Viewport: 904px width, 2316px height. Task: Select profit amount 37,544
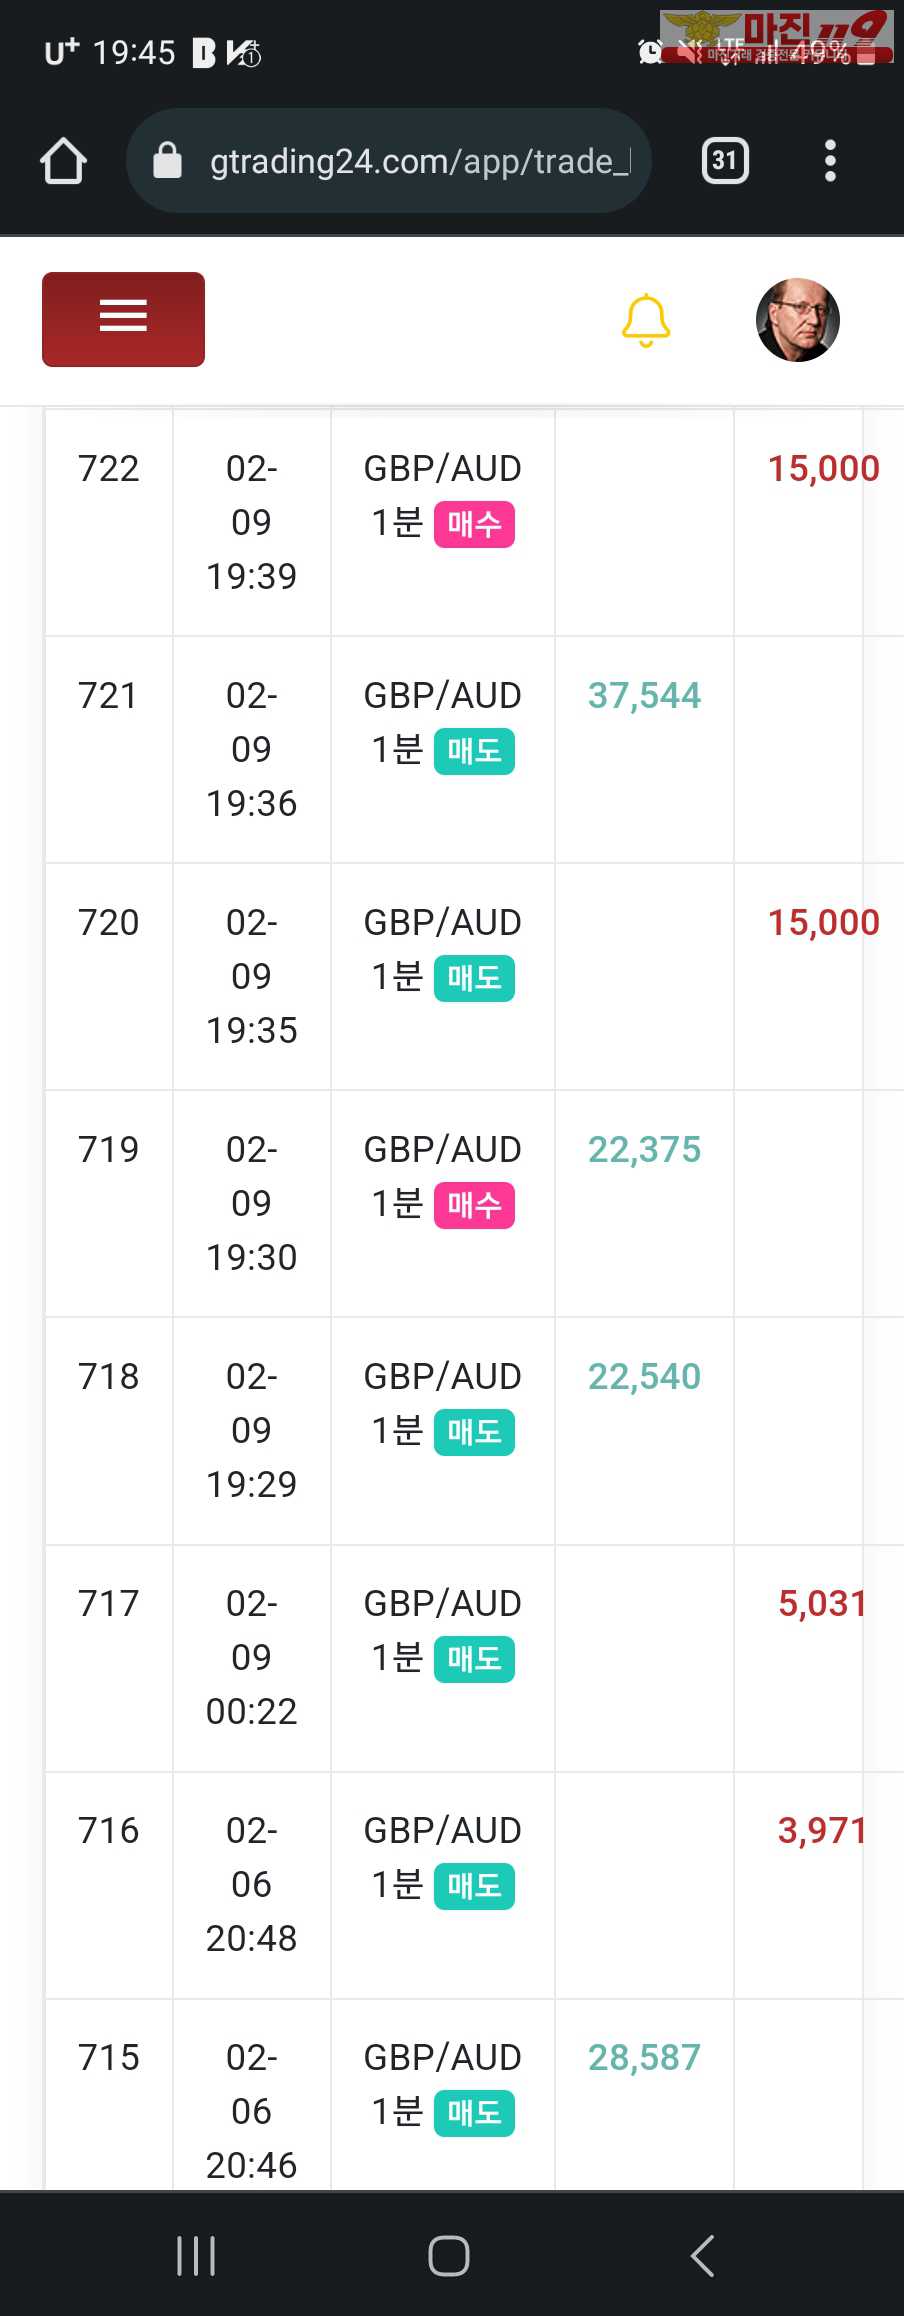(x=644, y=695)
